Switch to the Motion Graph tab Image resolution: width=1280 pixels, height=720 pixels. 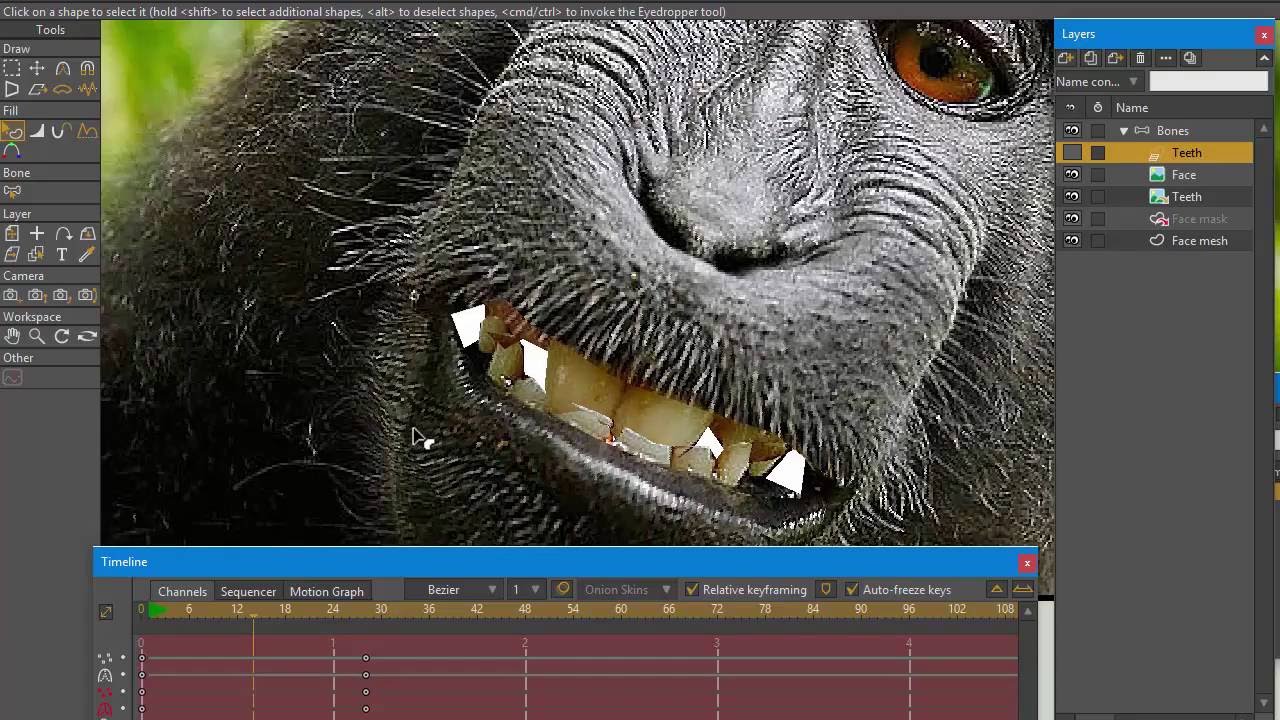[x=327, y=591]
